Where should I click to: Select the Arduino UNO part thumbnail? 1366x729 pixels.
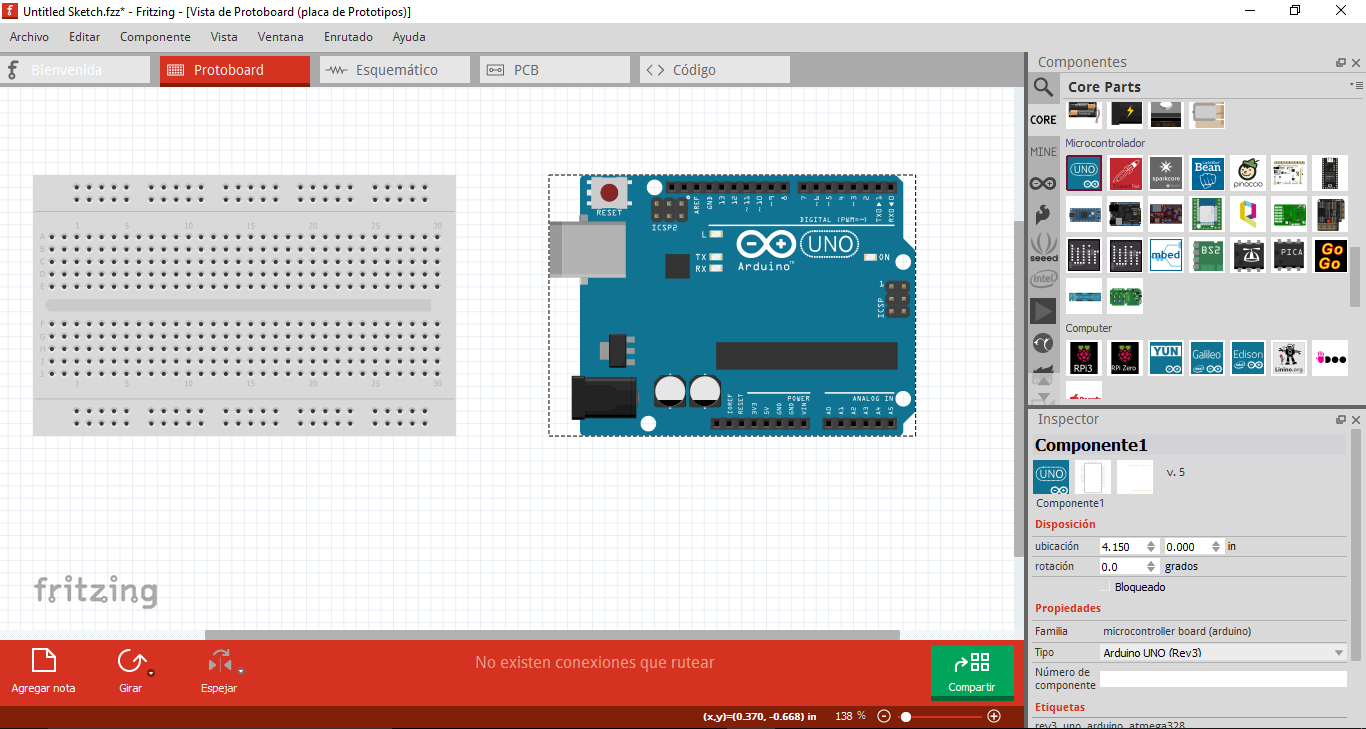1084,172
